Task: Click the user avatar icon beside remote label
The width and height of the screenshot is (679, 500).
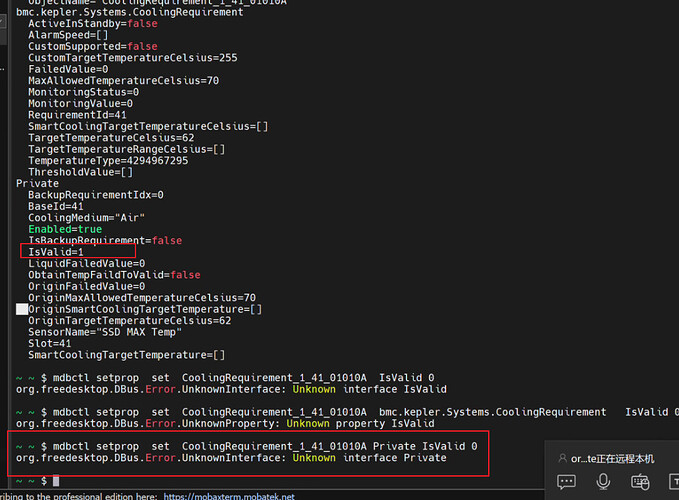Action: (x=562, y=458)
